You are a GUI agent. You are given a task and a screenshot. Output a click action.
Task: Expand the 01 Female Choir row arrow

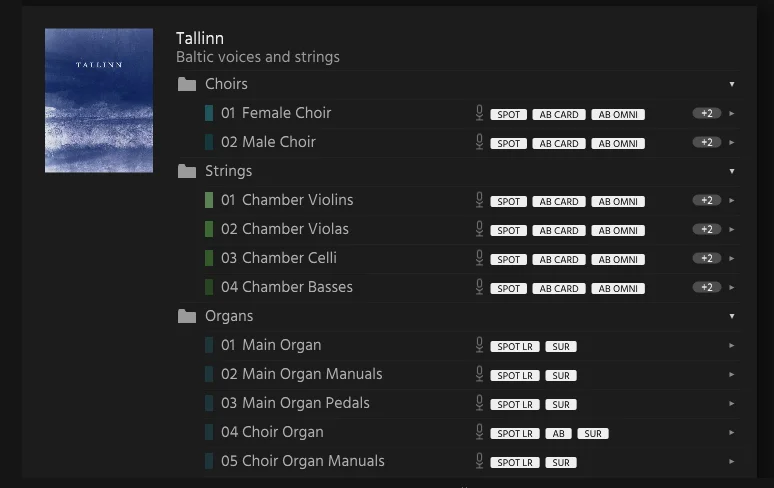pyautogui.click(x=732, y=113)
